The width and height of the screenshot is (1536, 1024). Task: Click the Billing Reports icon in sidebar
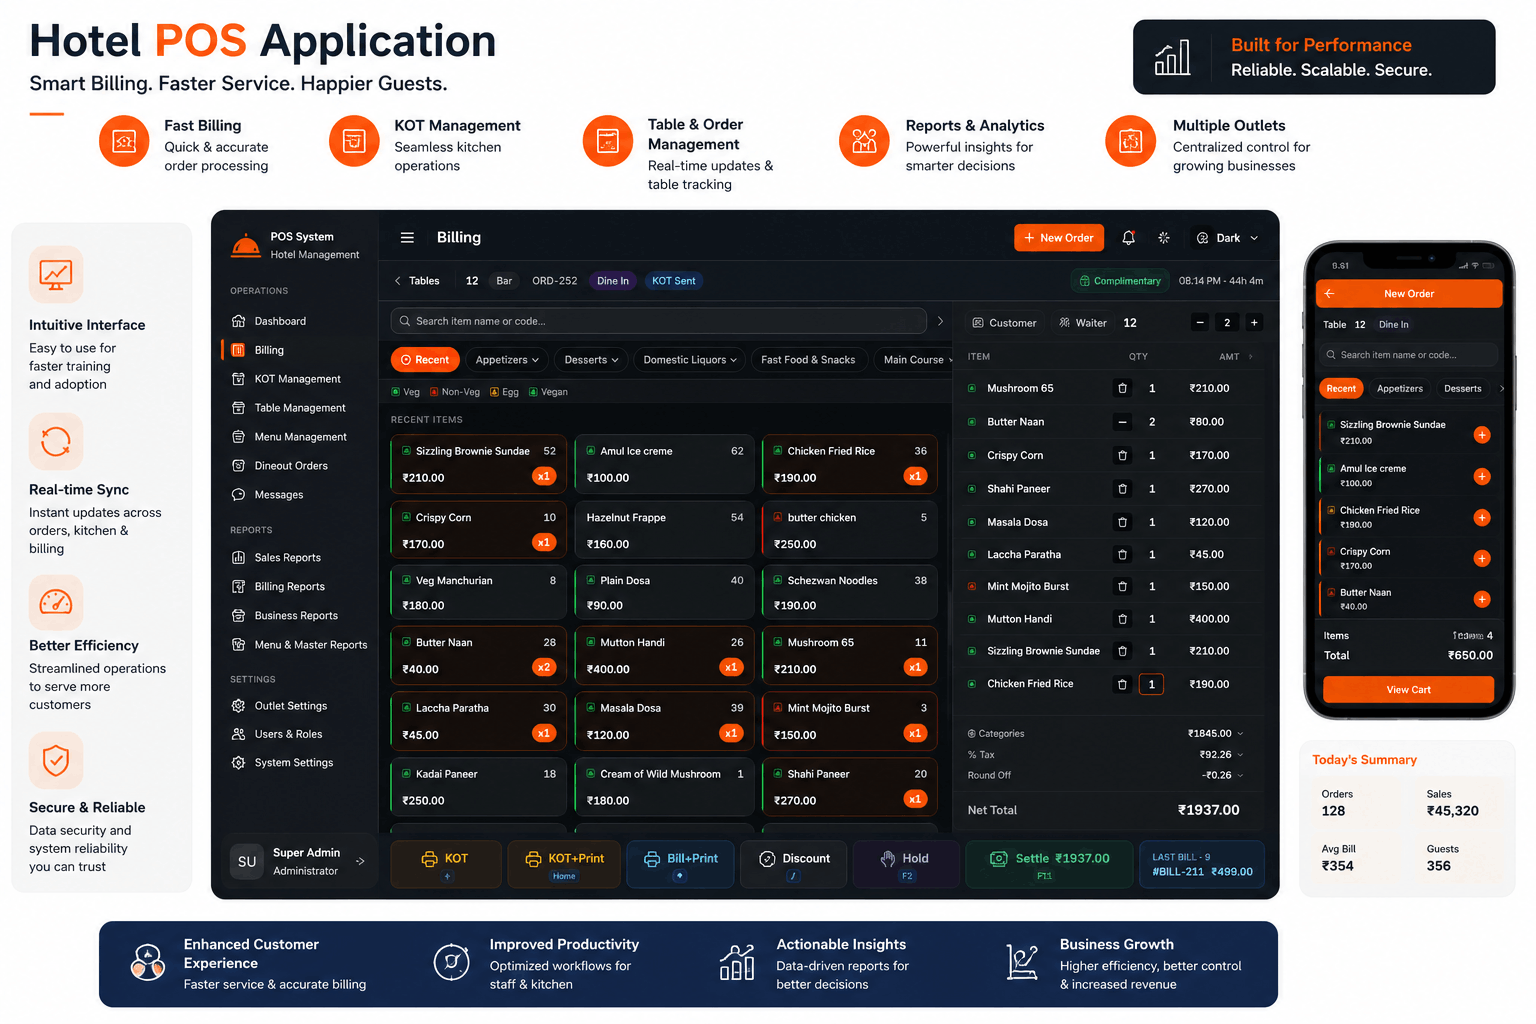tap(238, 587)
